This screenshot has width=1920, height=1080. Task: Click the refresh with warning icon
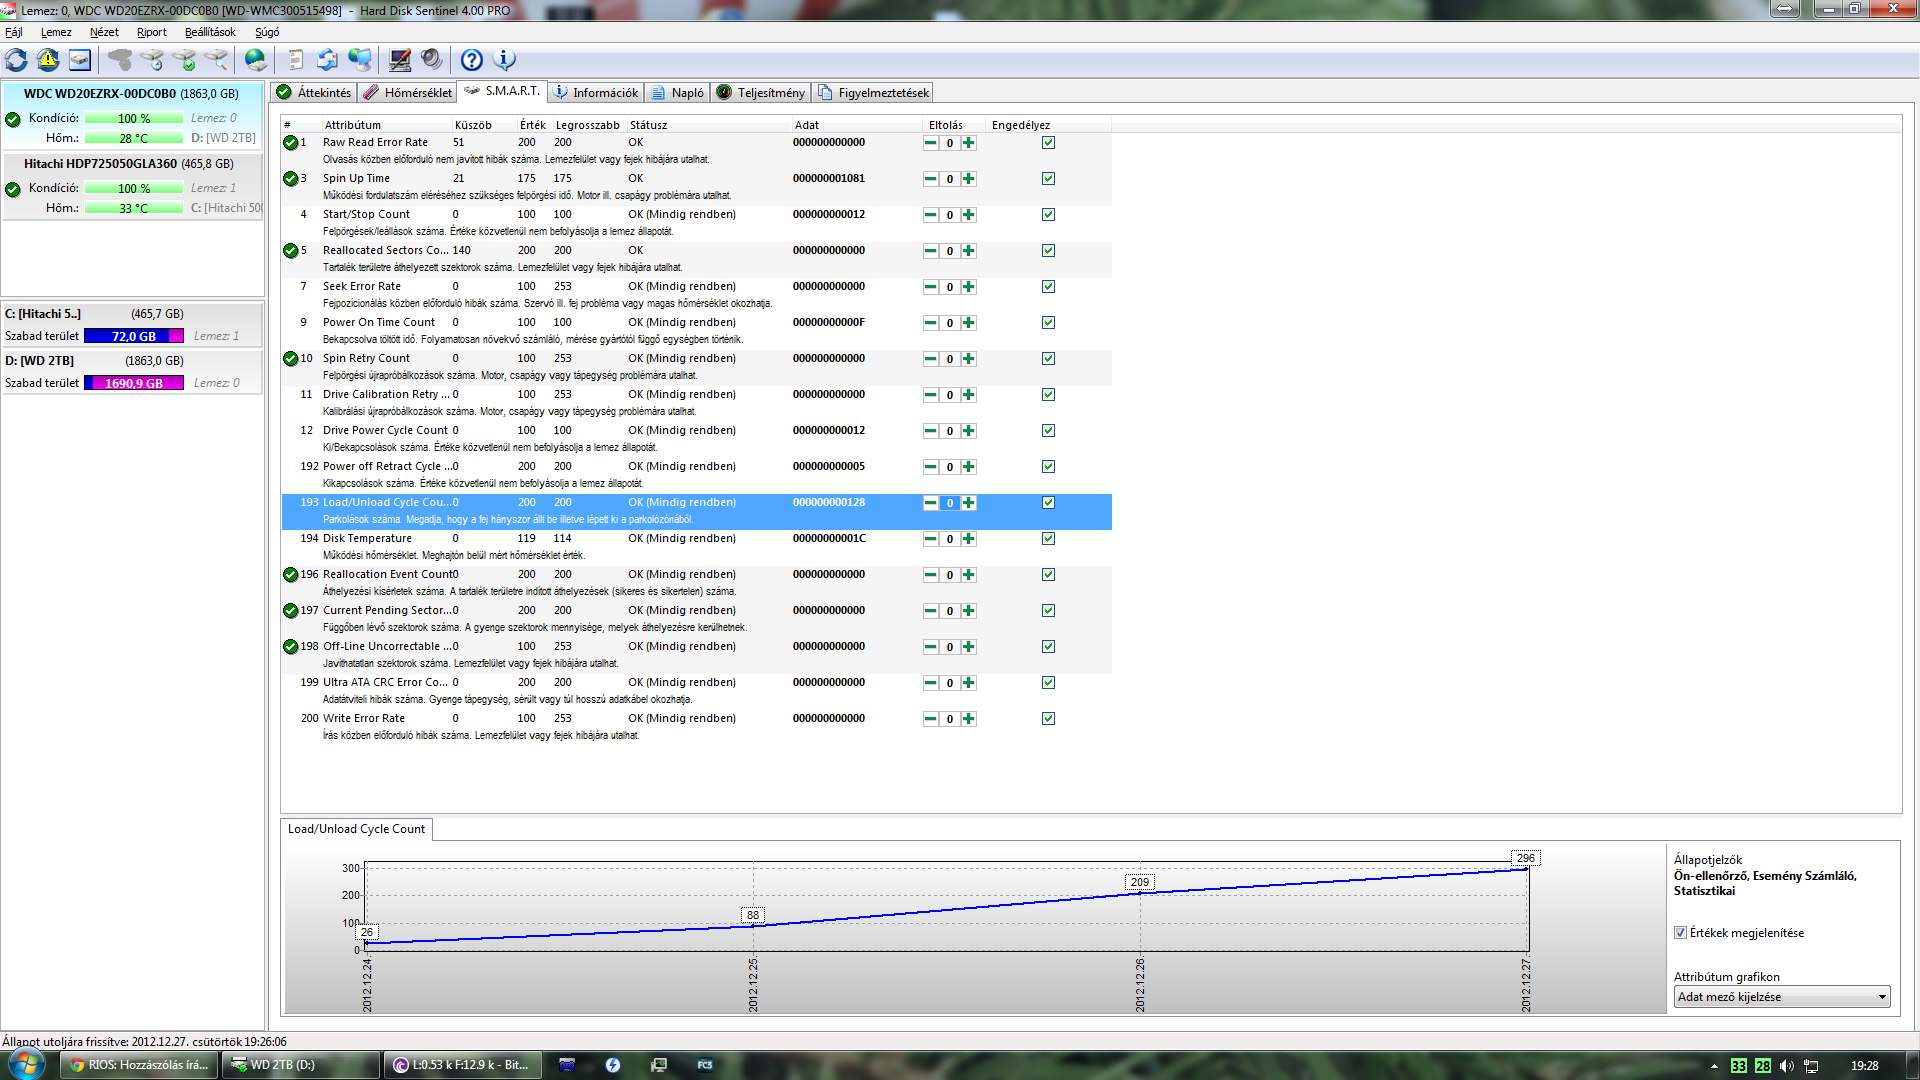tap(48, 60)
